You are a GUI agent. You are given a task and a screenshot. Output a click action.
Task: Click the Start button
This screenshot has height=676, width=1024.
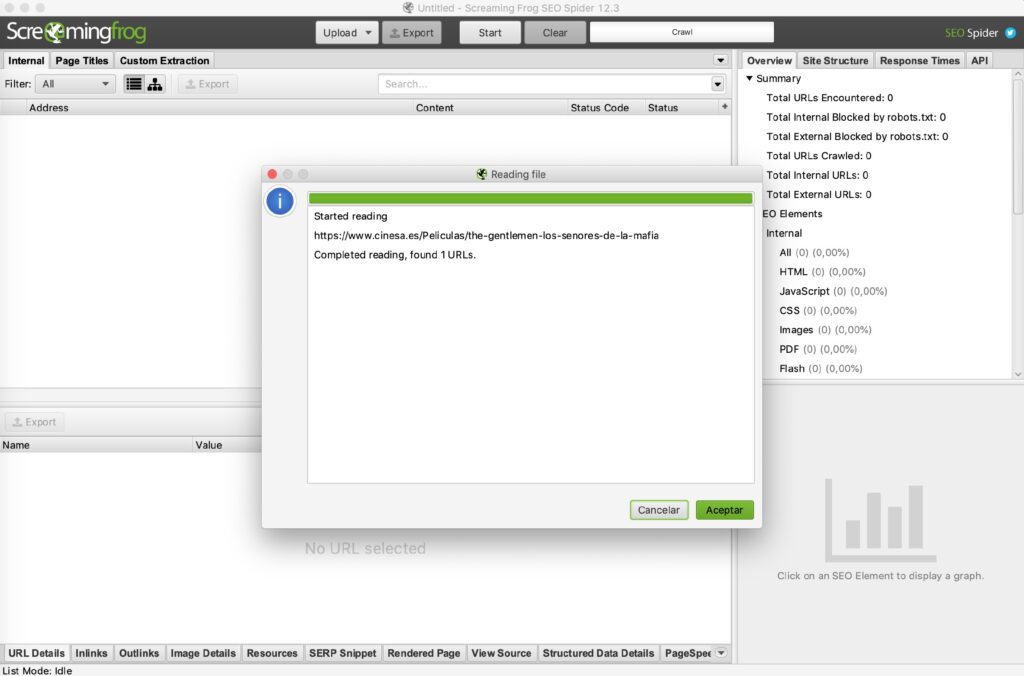point(490,32)
